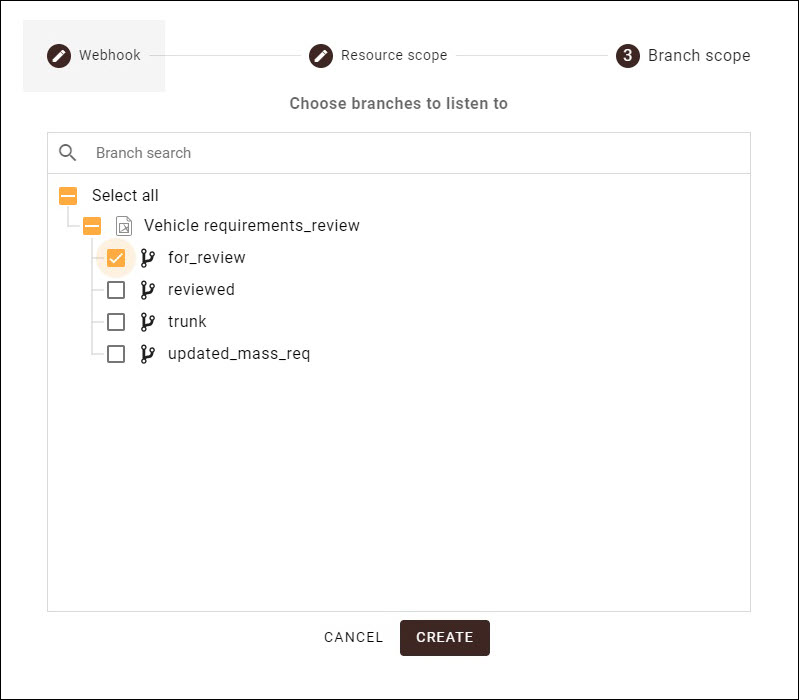Click the Webhook step pencil icon
799x700 pixels.
pos(59,56)
